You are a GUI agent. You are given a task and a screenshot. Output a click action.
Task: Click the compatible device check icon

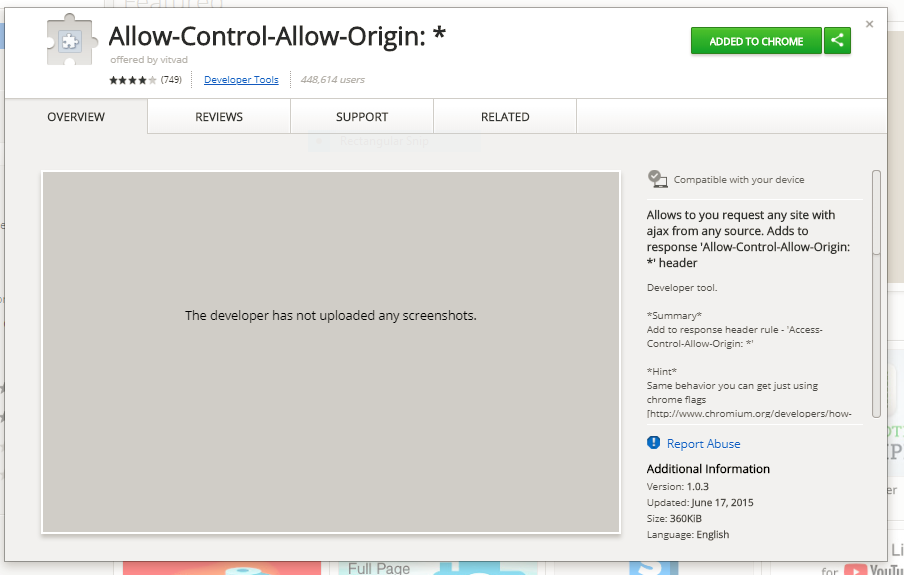657,179
